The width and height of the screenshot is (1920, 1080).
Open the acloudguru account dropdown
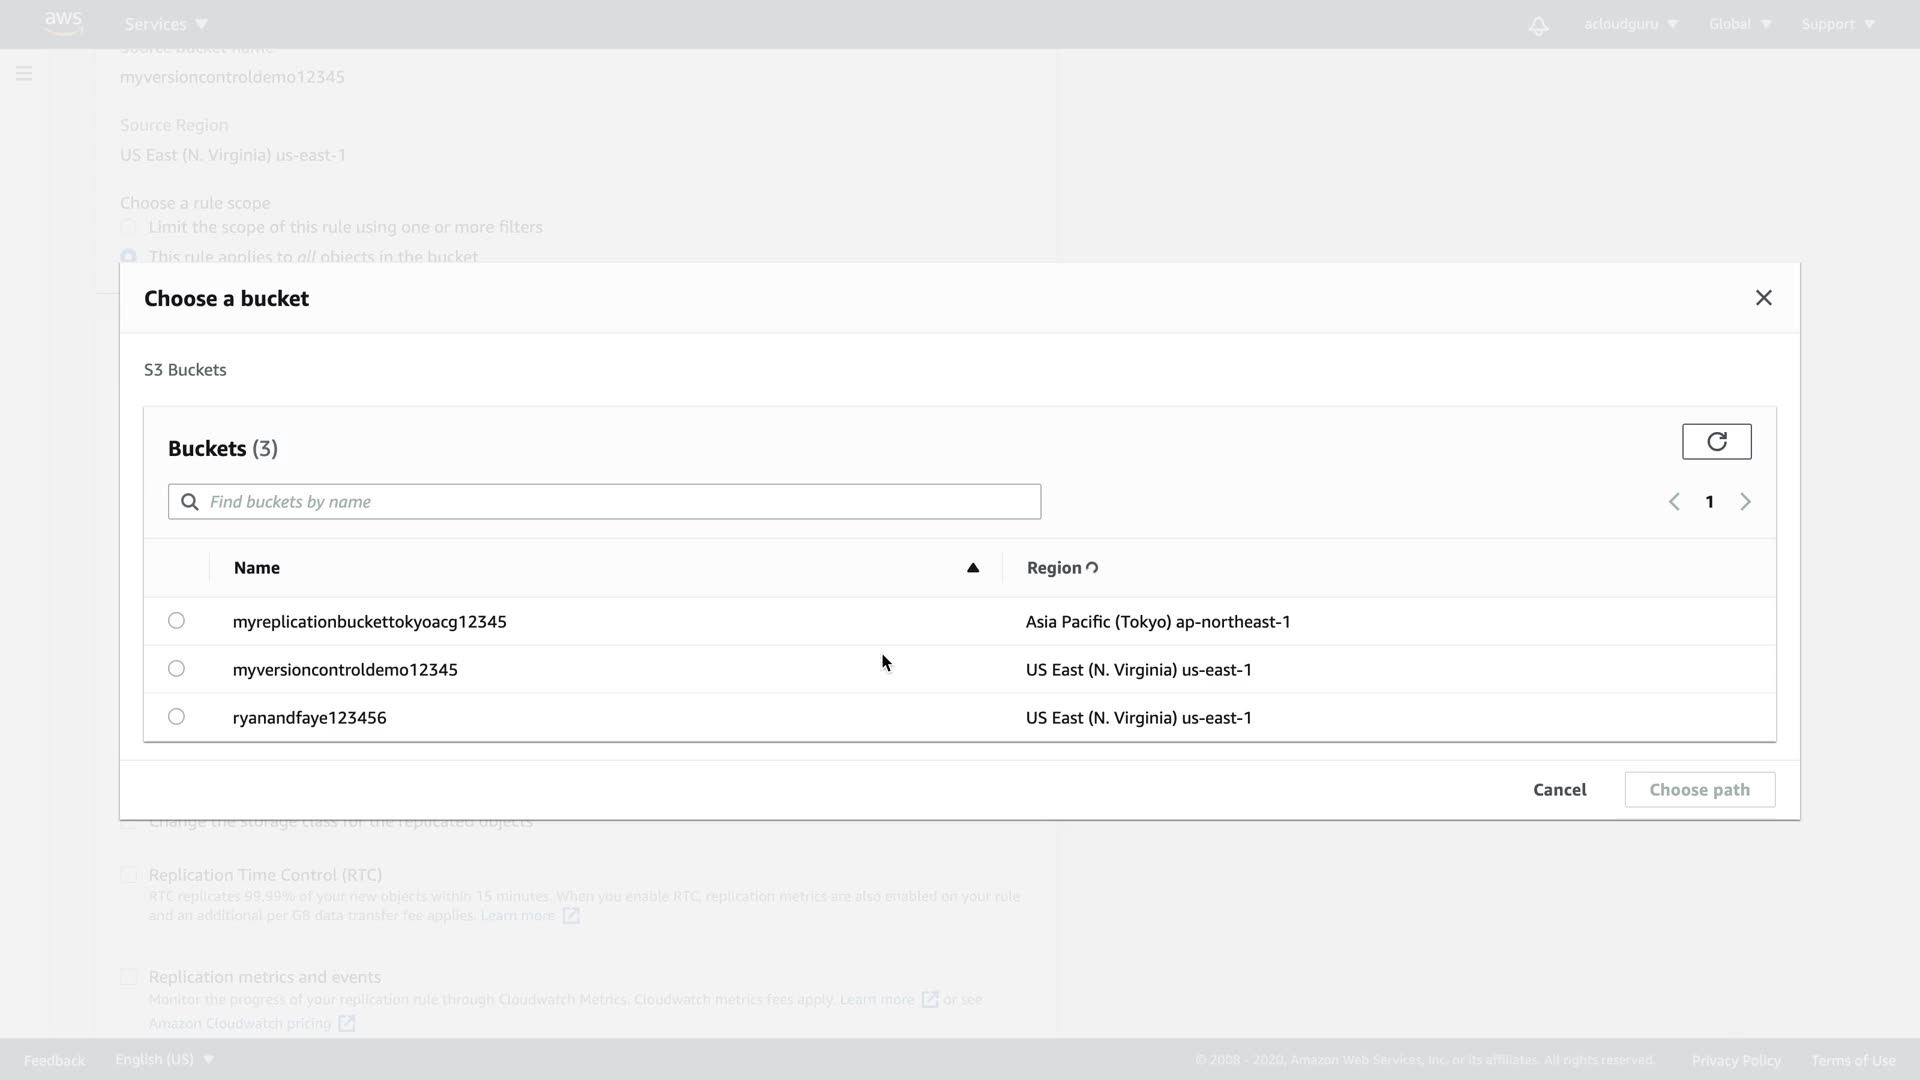[1630, 24]
